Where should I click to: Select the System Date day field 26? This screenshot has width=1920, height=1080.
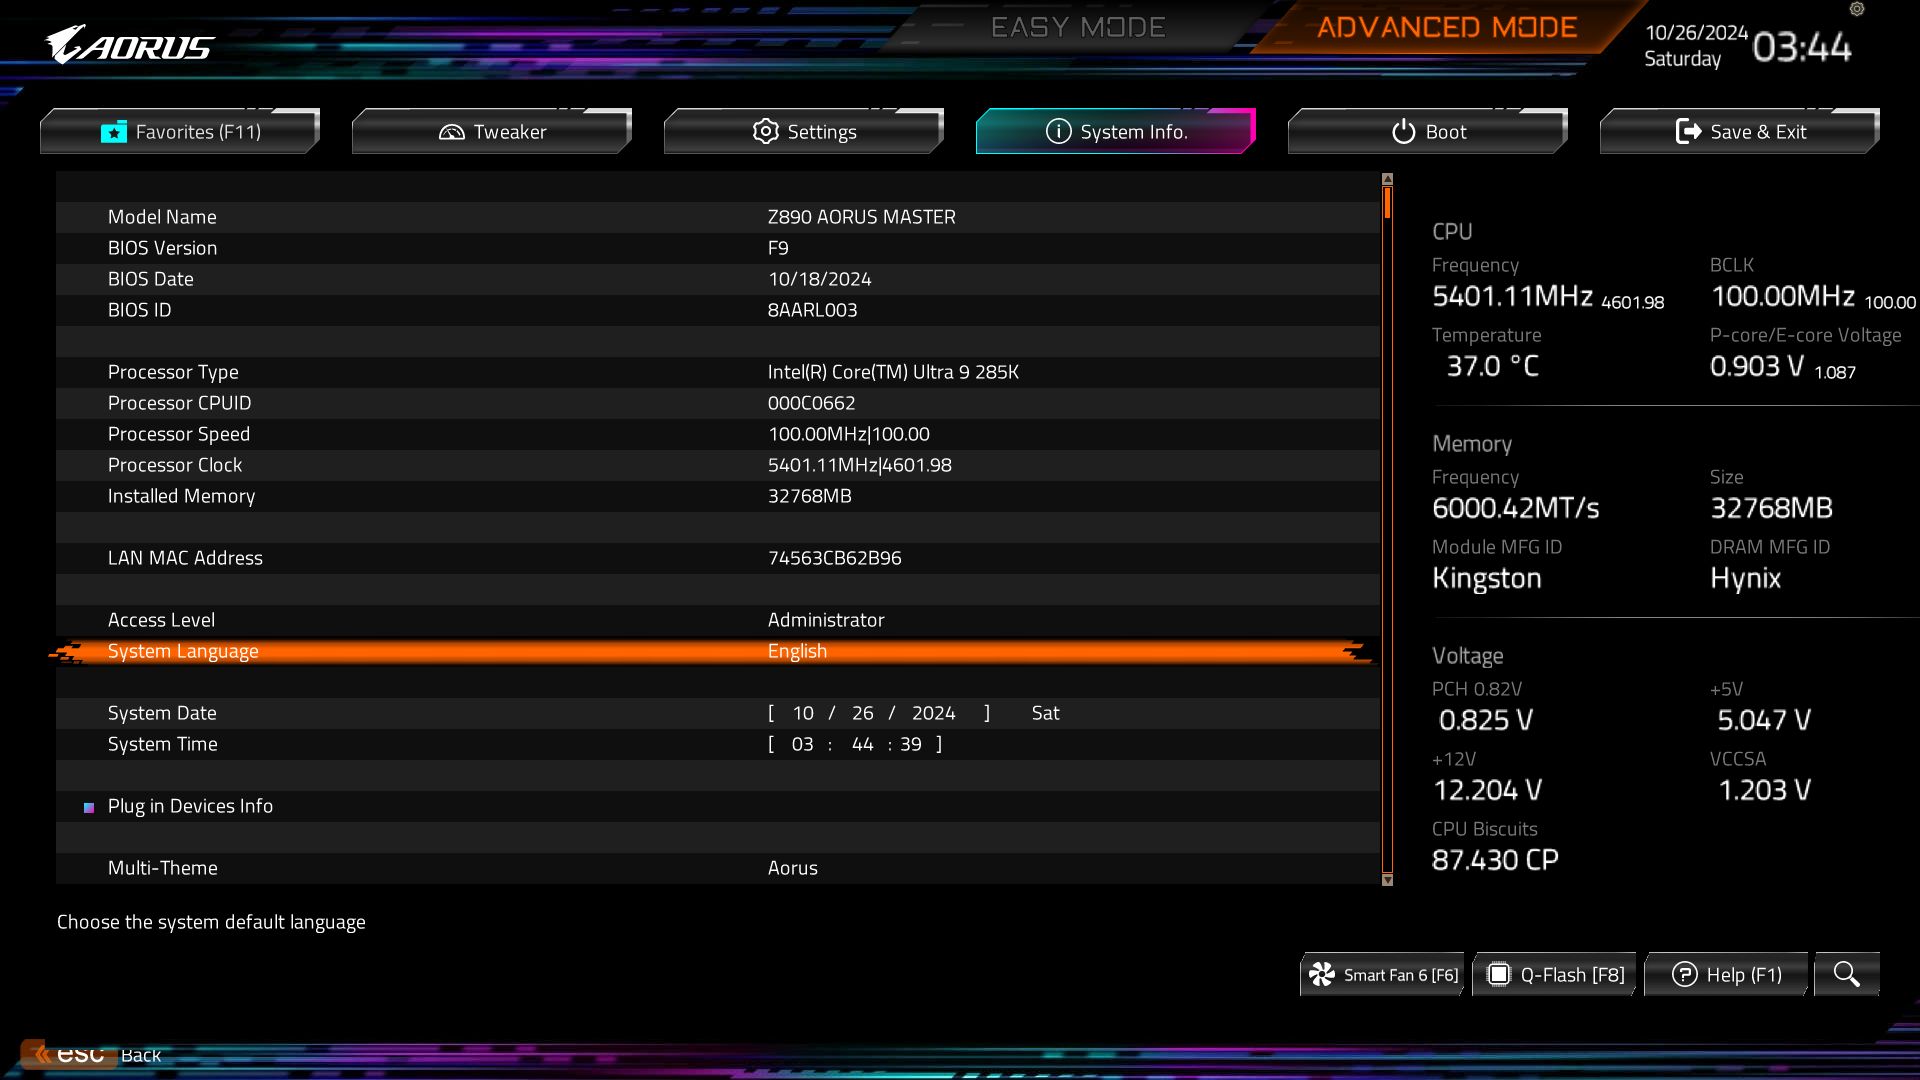(863, 713)
